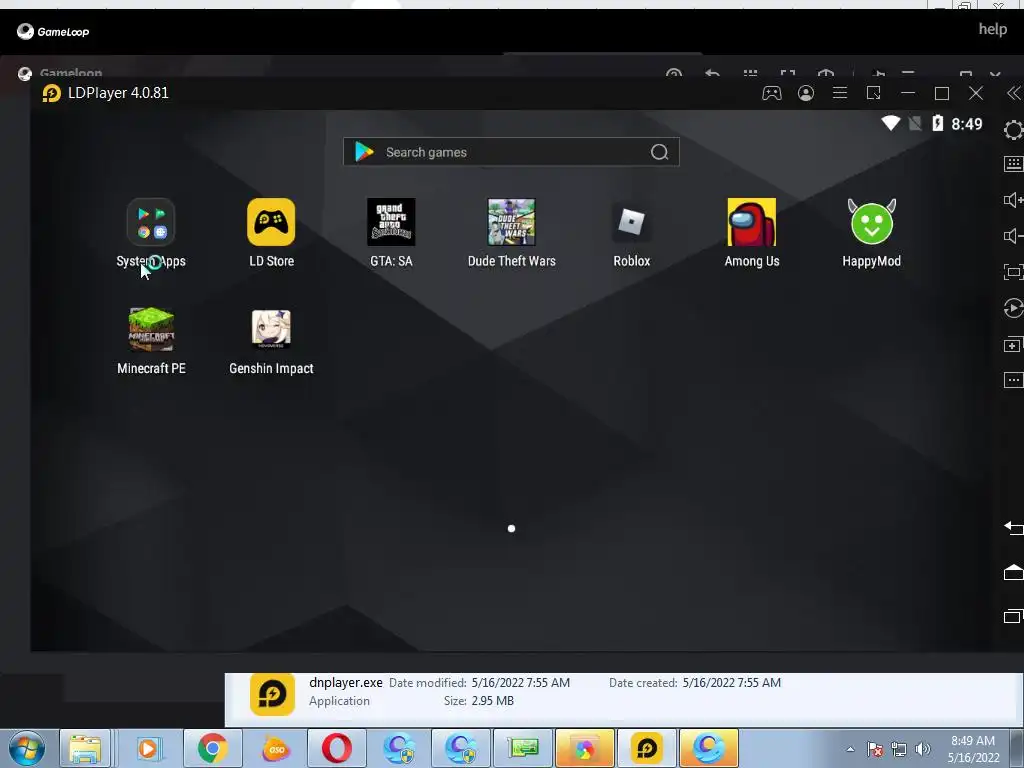This screenshot has width=1024, height=768.
Task: Open the media player taskbar icon
Action: coord(148,748)
